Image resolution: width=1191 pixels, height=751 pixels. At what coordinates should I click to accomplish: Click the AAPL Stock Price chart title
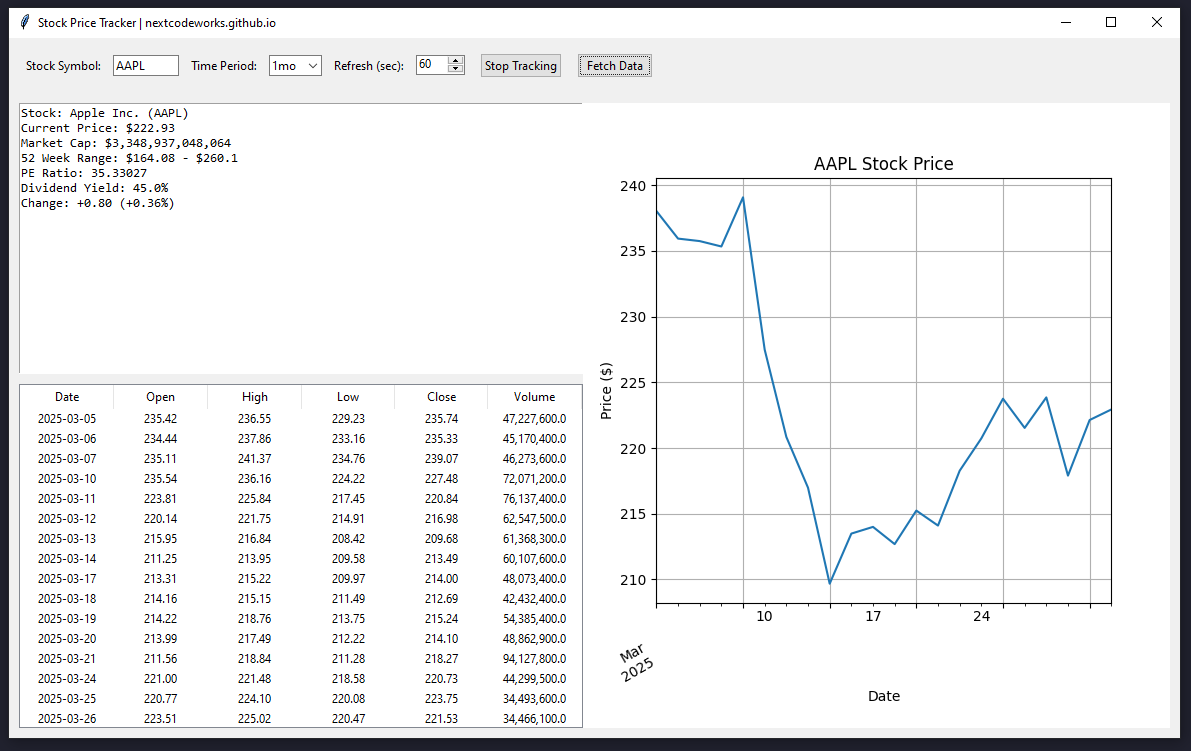tap(883, 164)
